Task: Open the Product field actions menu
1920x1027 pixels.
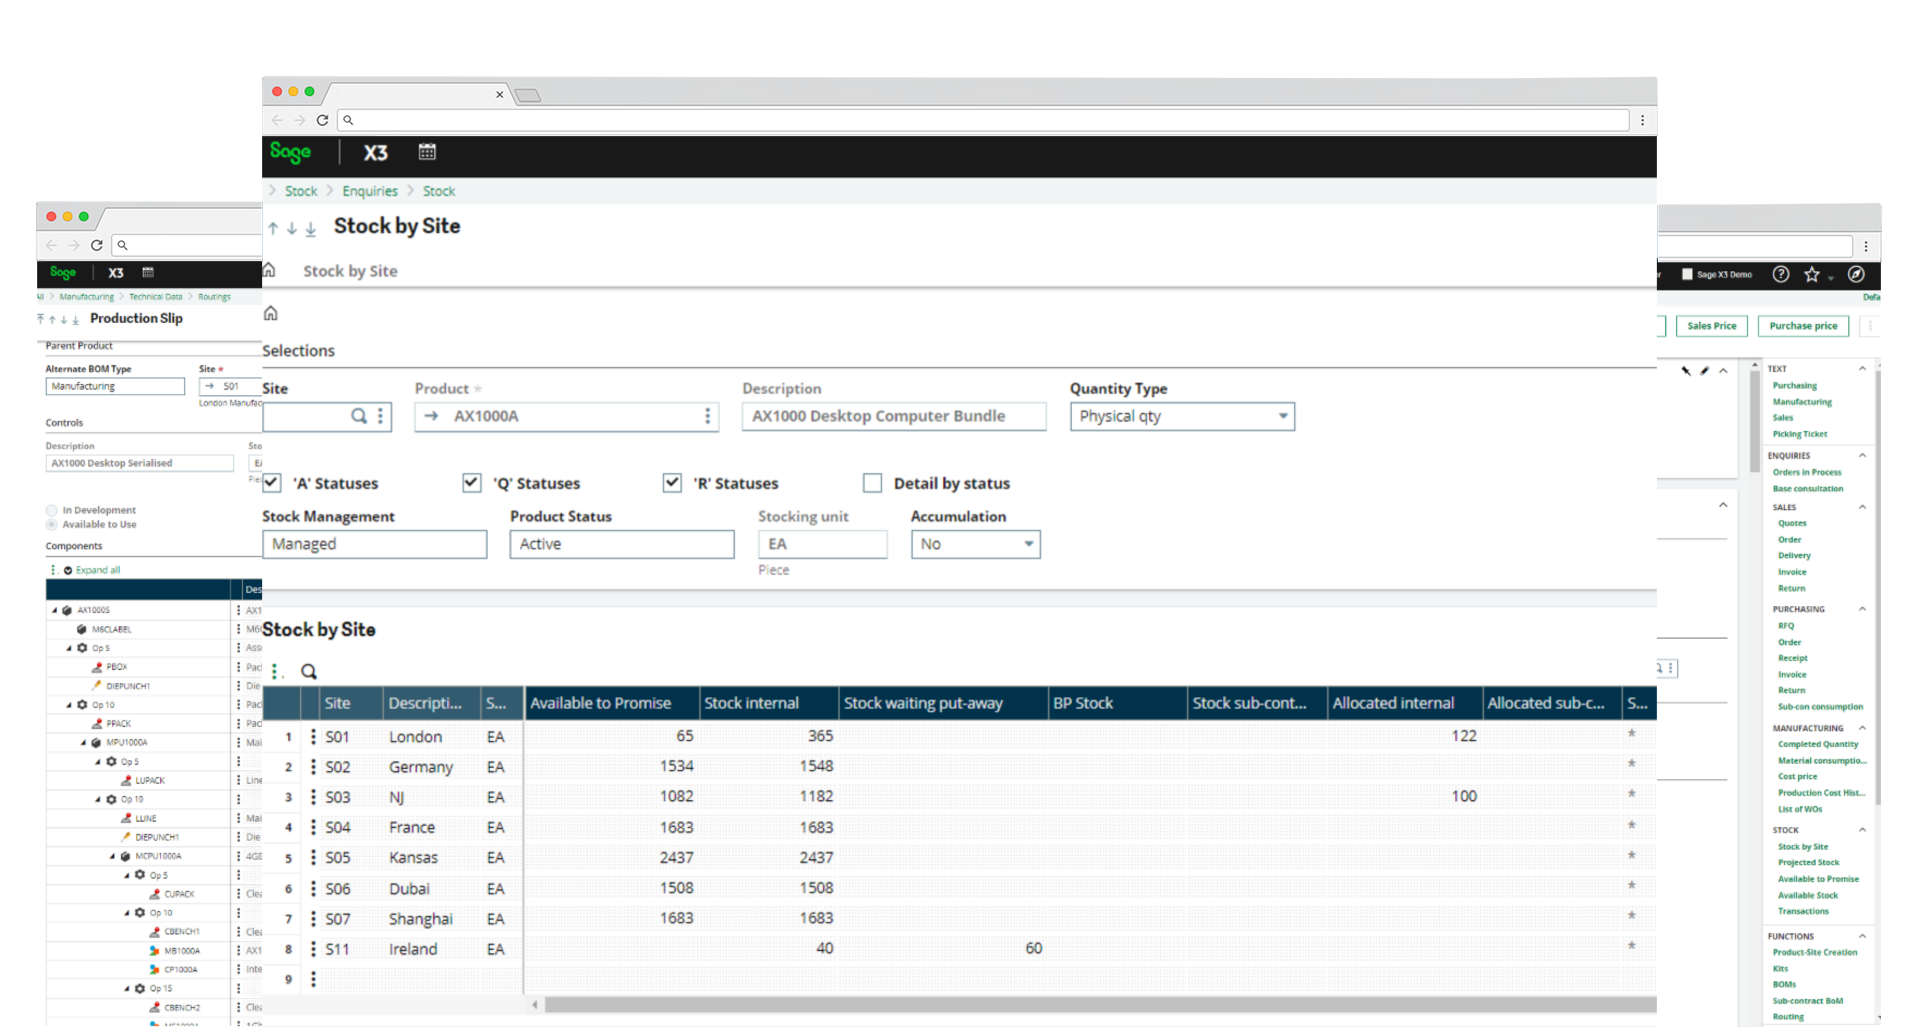Action: click(708, 416)
